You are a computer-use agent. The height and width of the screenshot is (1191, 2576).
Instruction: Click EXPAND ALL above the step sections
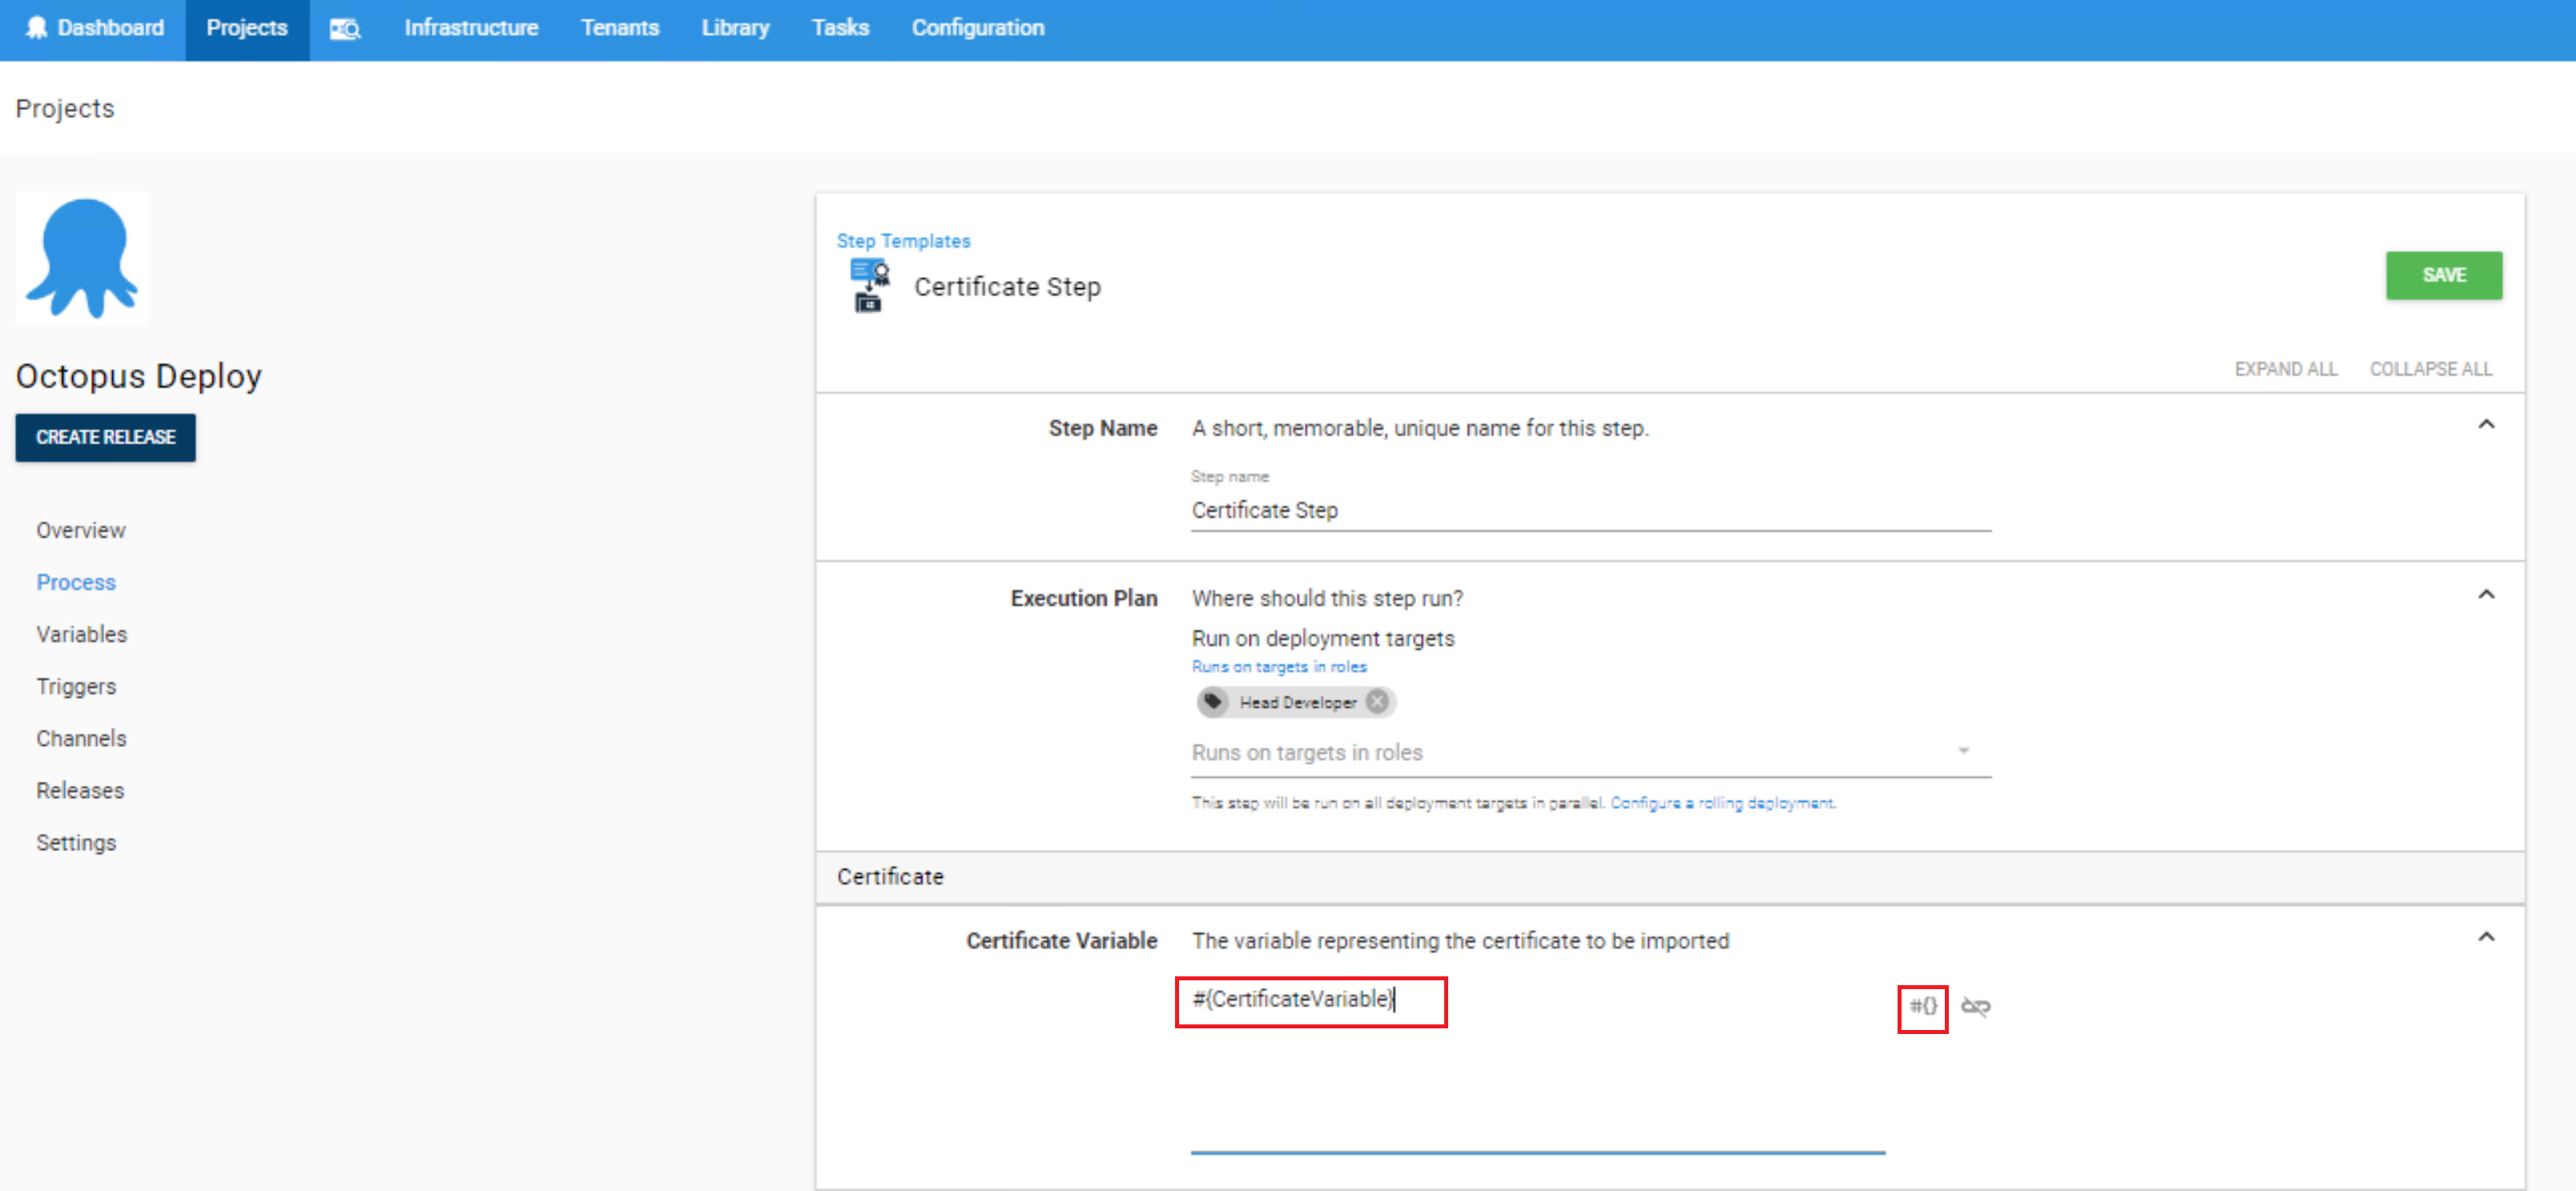click(2286, 368)
